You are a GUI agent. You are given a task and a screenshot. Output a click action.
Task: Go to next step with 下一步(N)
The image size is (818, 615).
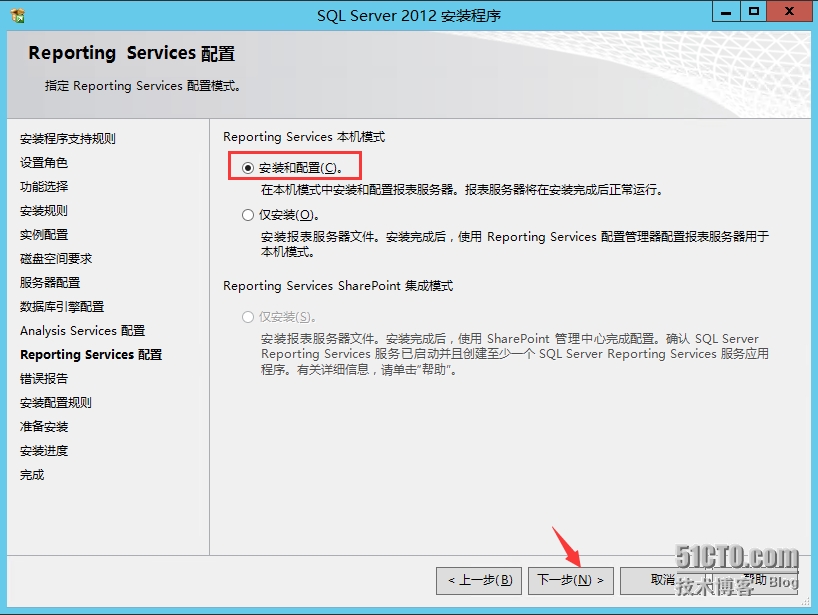tap(571, 581)
